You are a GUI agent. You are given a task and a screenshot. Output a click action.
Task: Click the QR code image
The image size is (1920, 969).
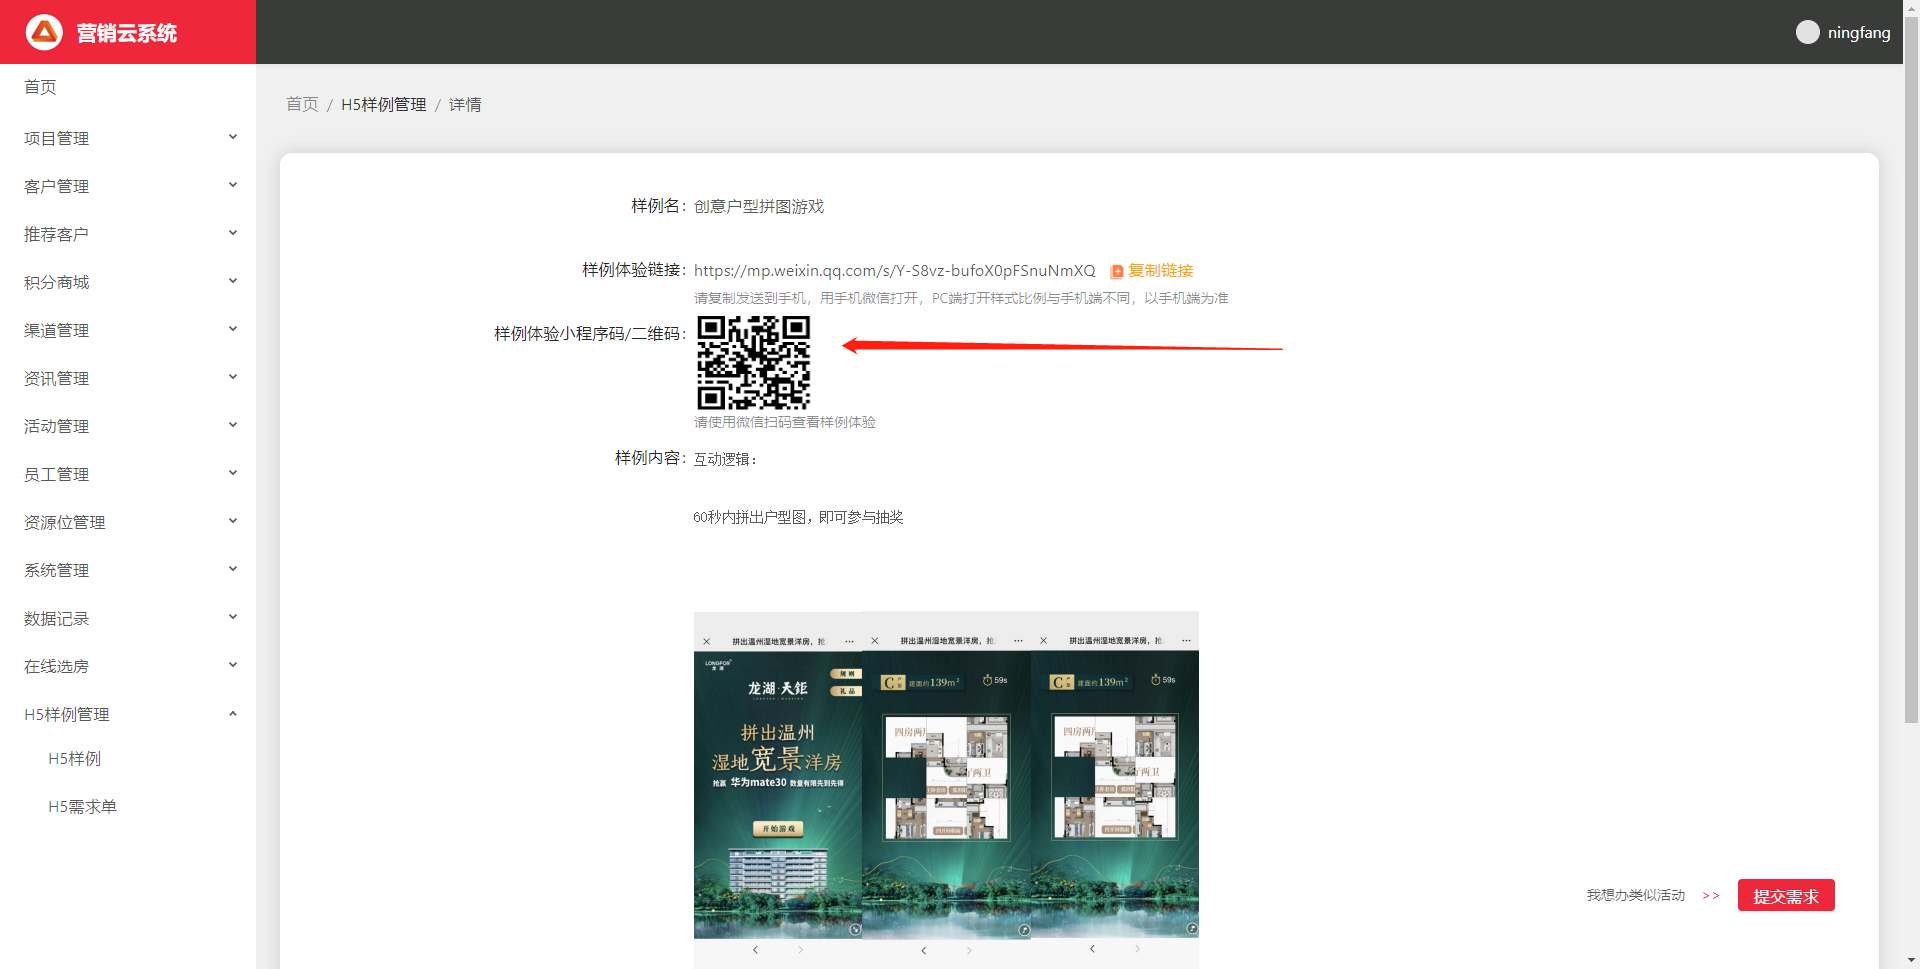753,362
